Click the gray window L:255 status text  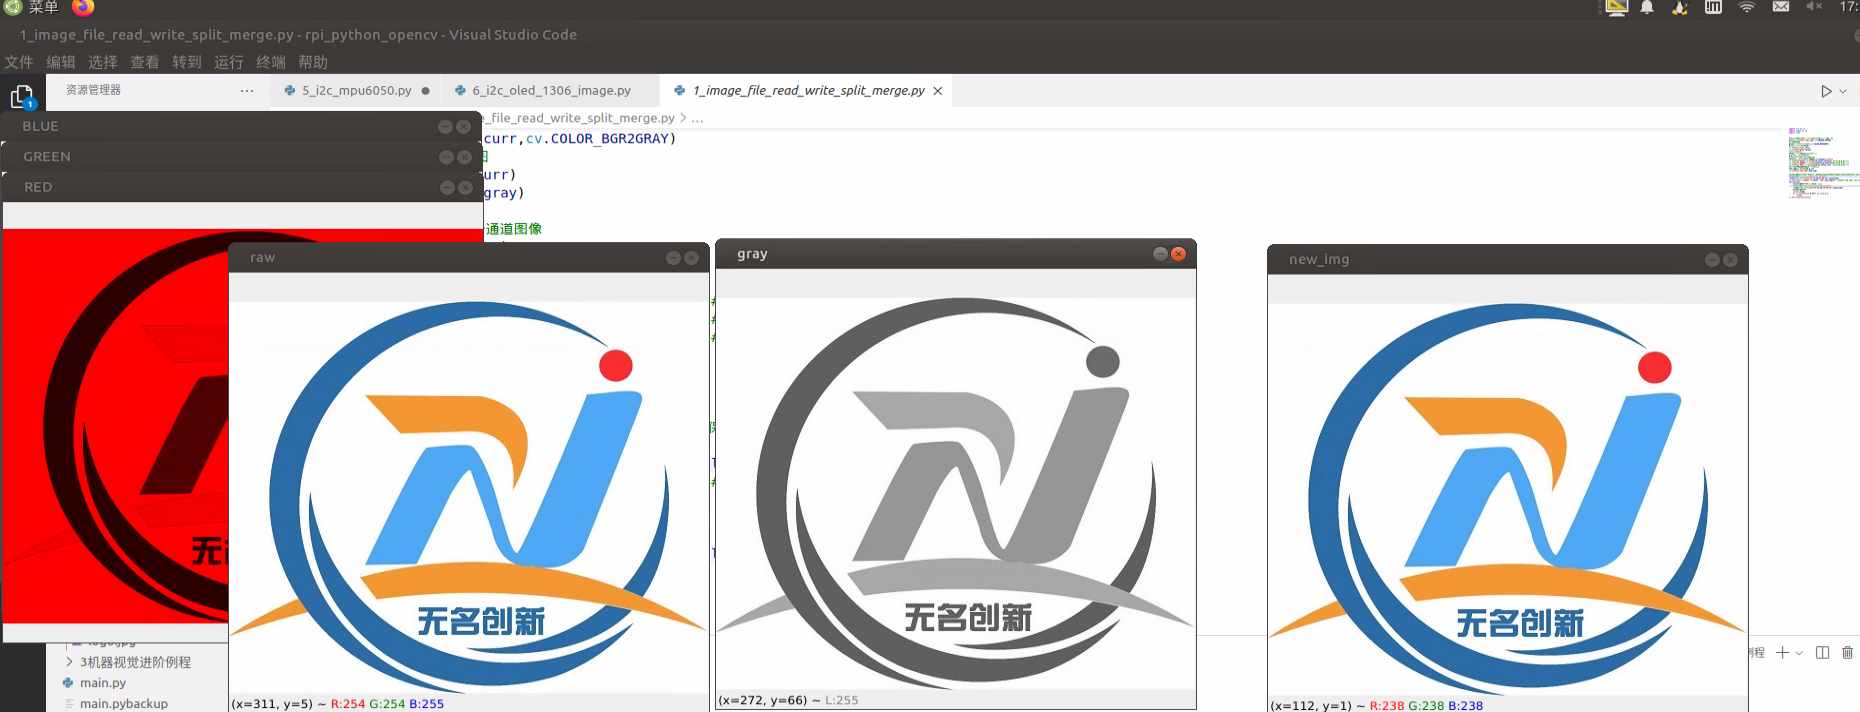(x=841, y=700)
